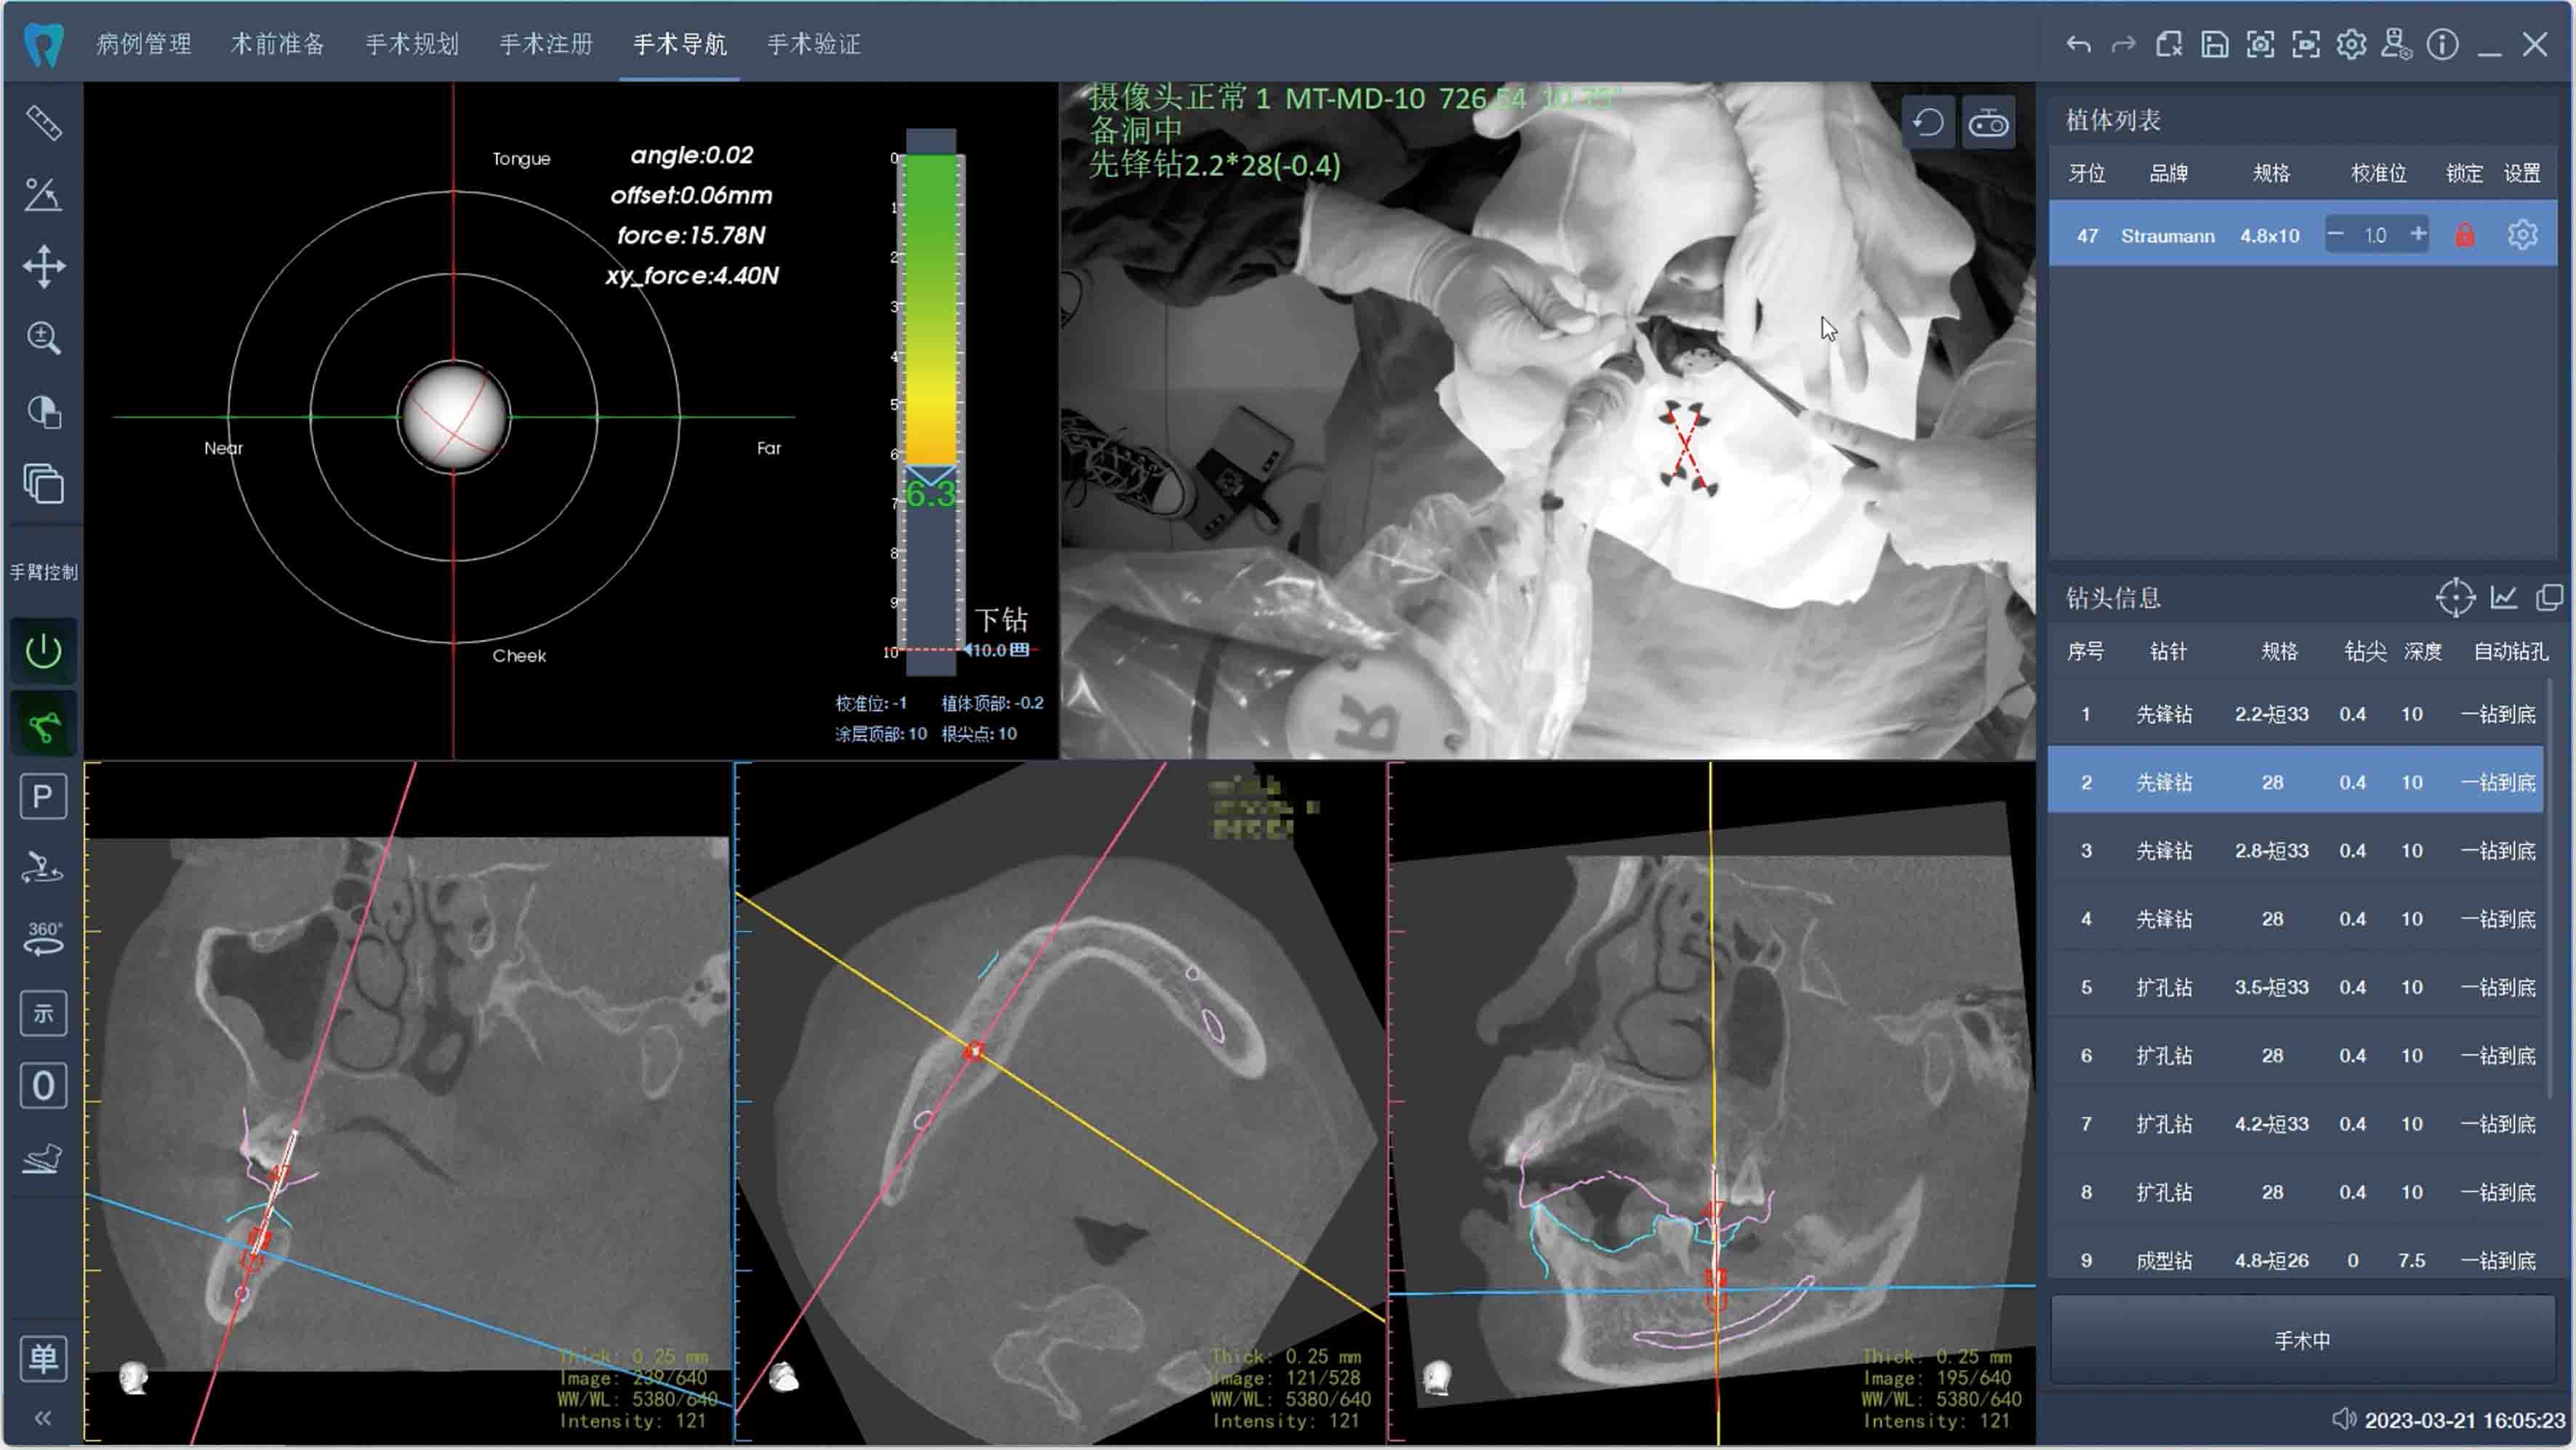Click the app tooth logo icon
The image size is (2576, 1450).
[x=44, y=44]
